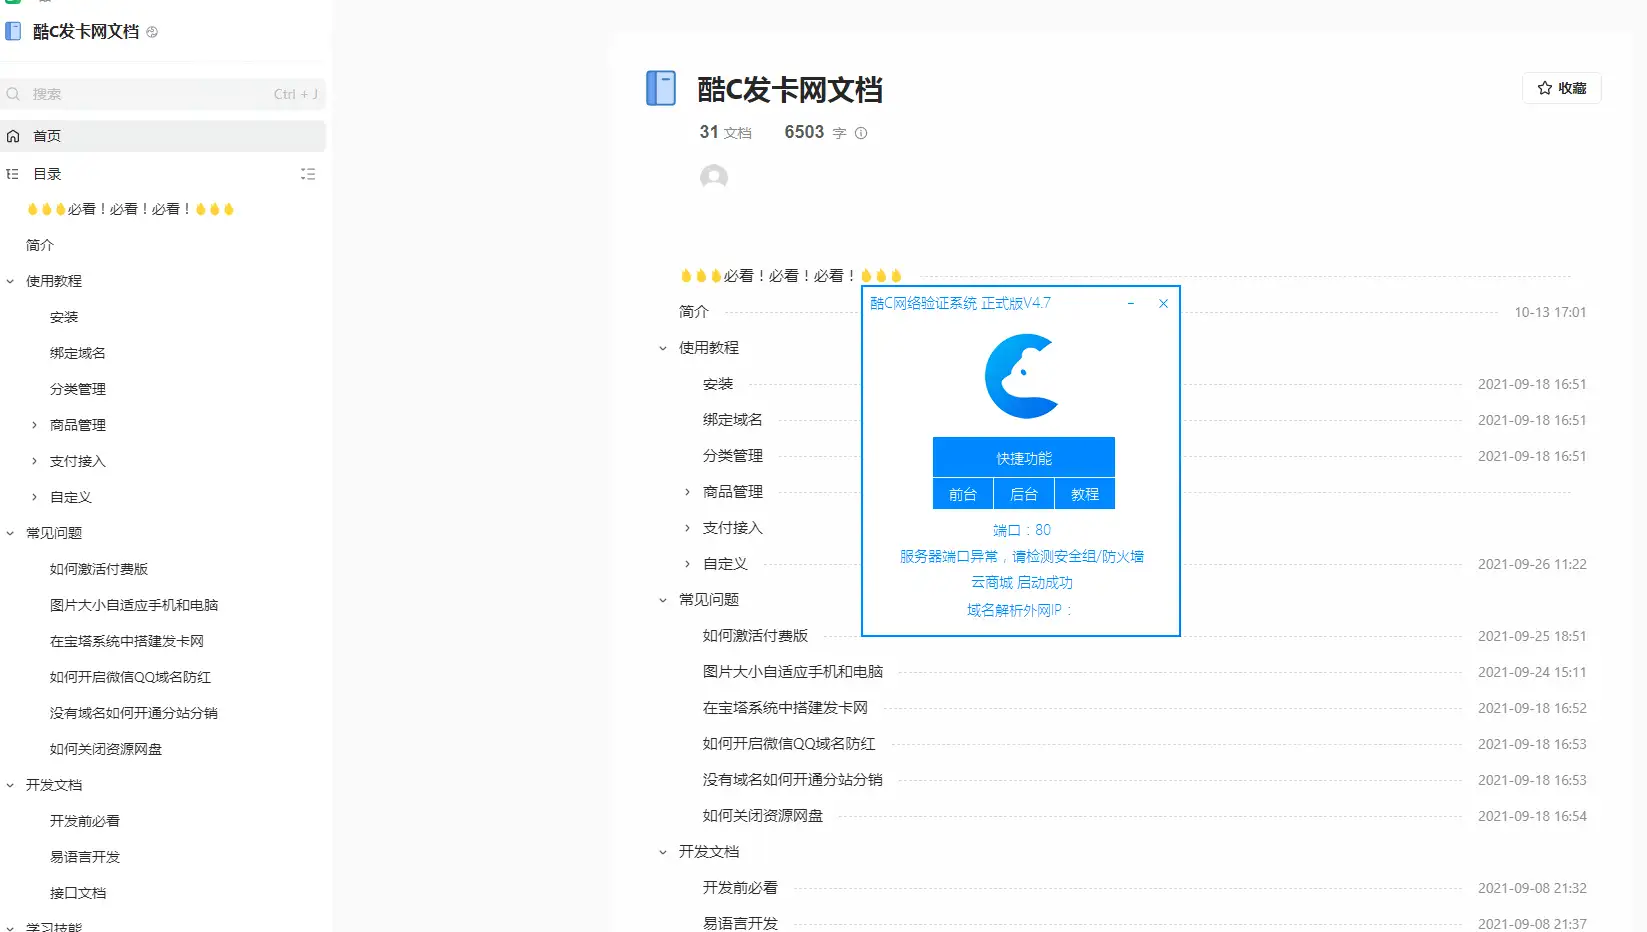The height and width of the screenshot is (932, 1647).
Task: Click the 快捷功能 button in the dialog
Action: coord(1022,457)
